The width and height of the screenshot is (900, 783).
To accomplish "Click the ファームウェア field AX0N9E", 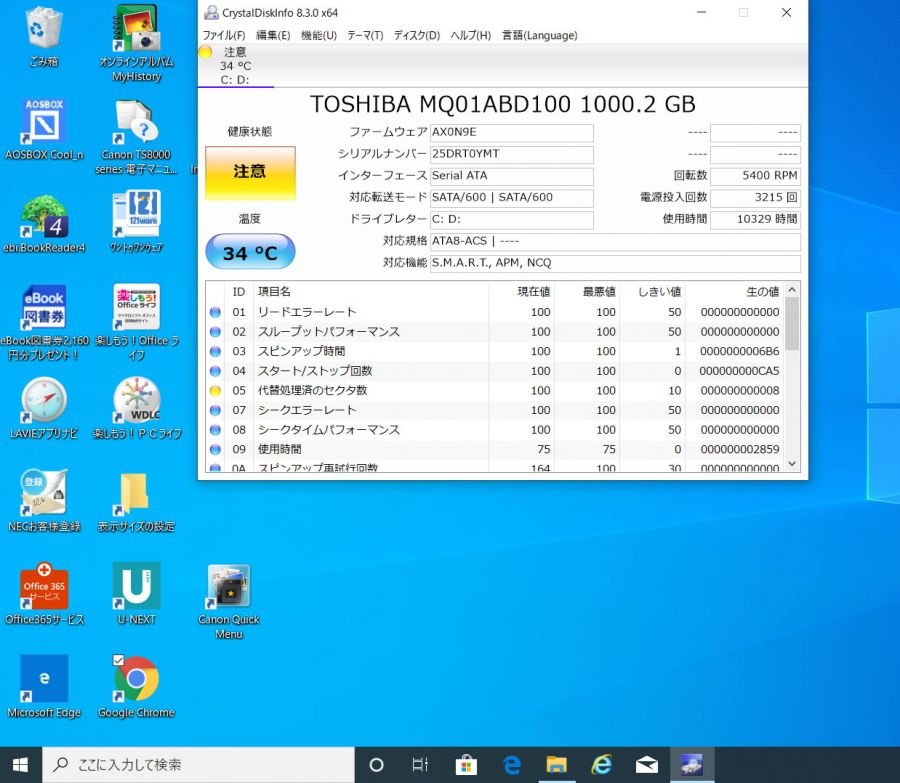I will (511, 132).
